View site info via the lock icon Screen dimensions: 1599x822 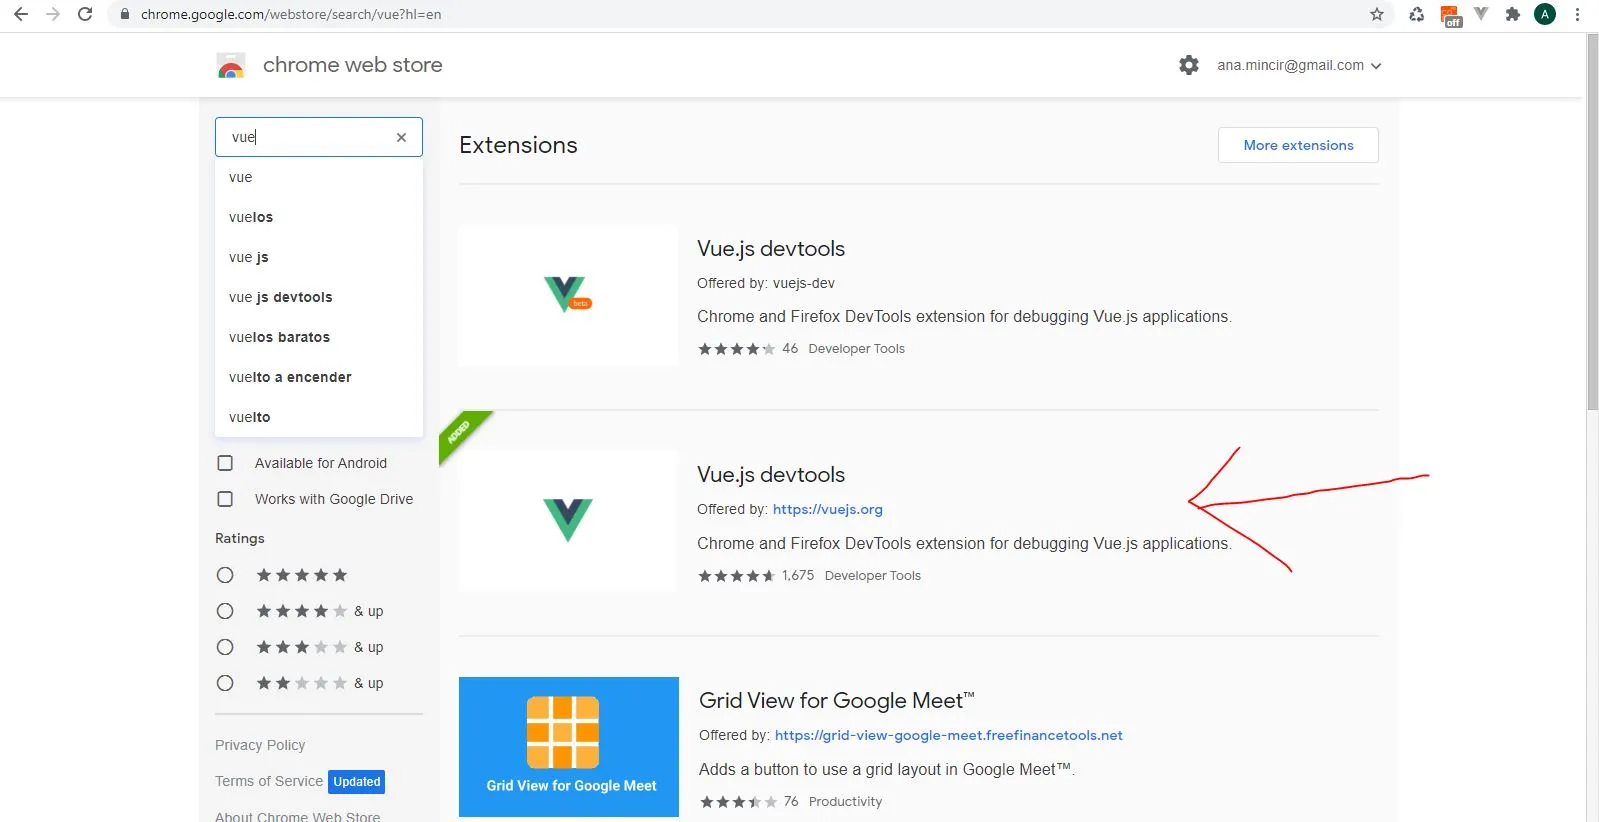125,15
